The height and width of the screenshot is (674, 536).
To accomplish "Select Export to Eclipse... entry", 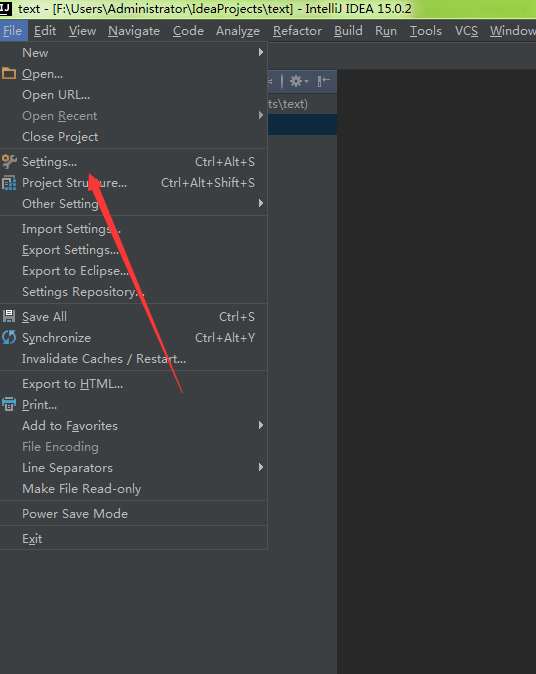I will coord(133,271).
